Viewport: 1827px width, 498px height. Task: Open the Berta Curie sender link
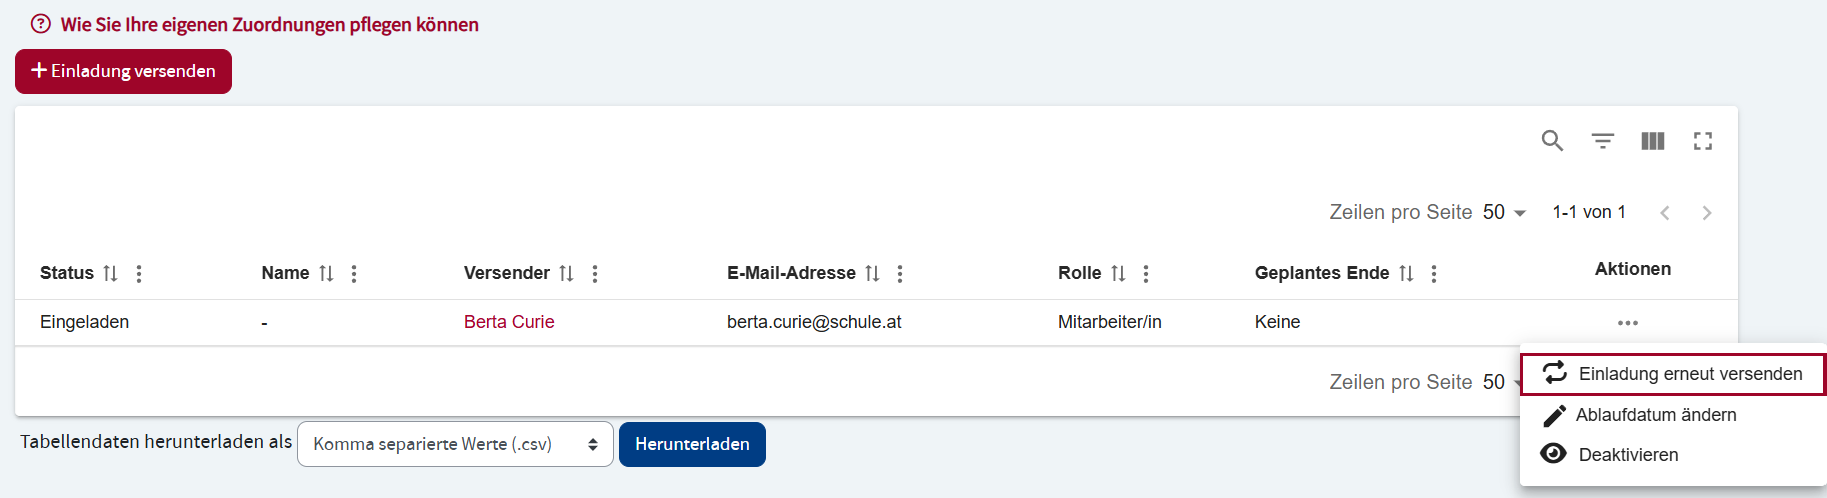tap(509, 322)
